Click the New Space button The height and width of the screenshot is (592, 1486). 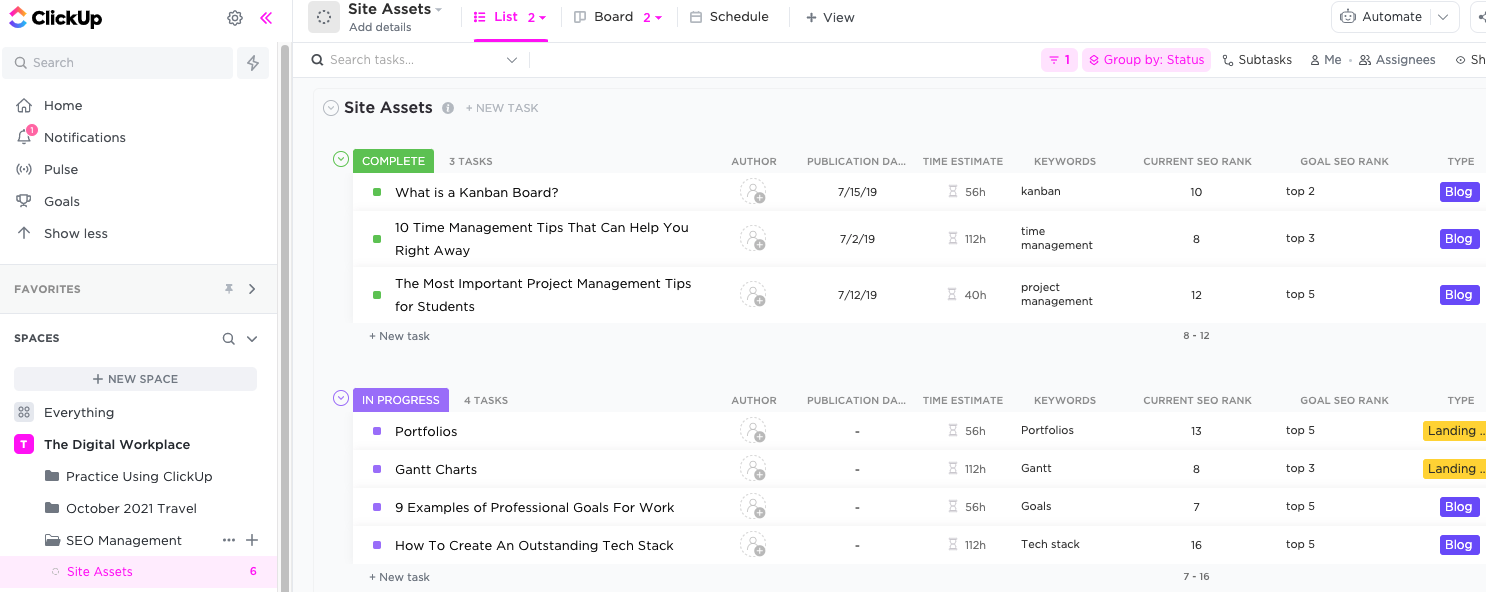135,379
